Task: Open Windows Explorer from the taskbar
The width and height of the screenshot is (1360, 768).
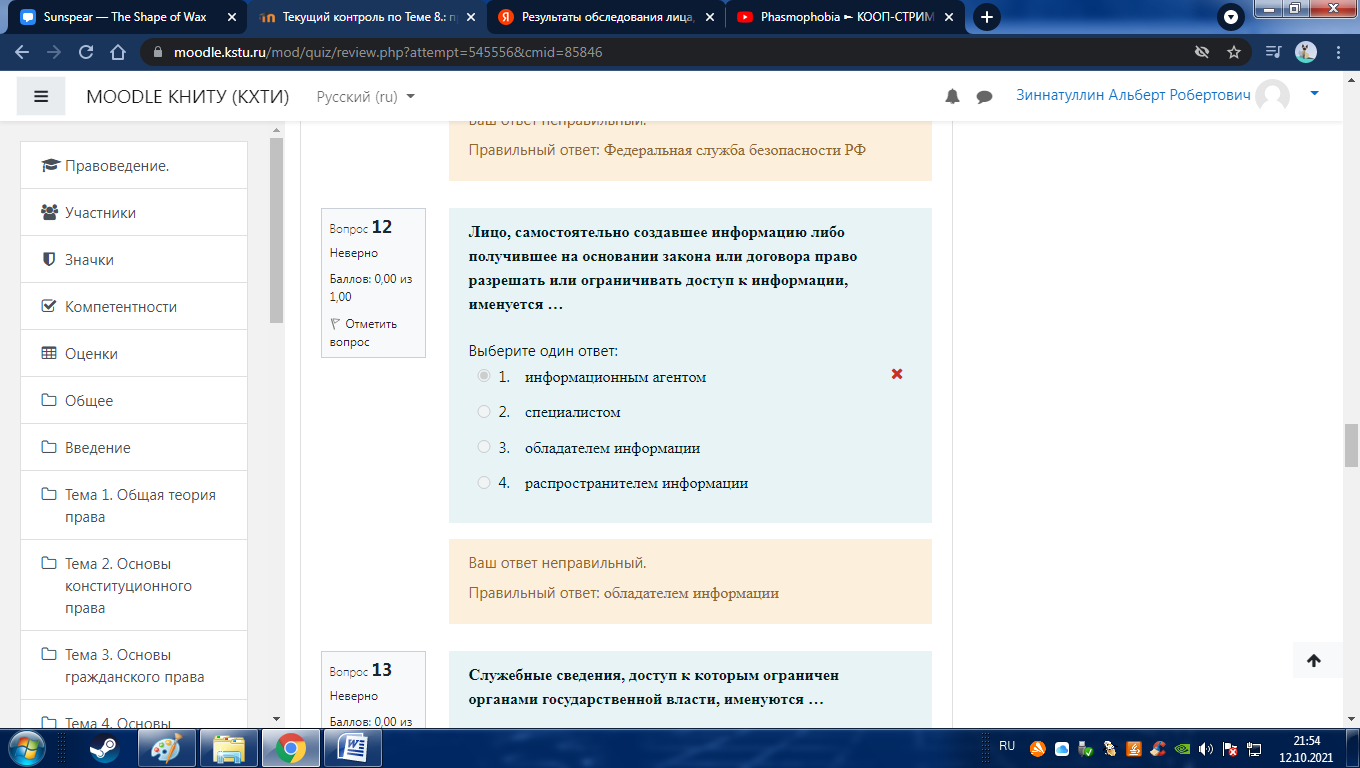Action: click(x=229, y=747)
